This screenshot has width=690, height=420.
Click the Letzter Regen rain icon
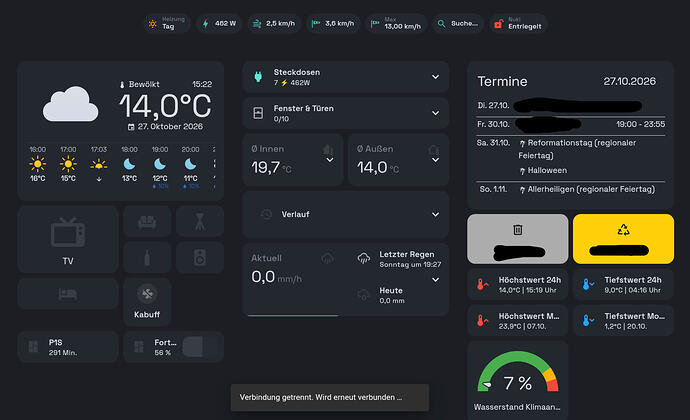[364, 258]
